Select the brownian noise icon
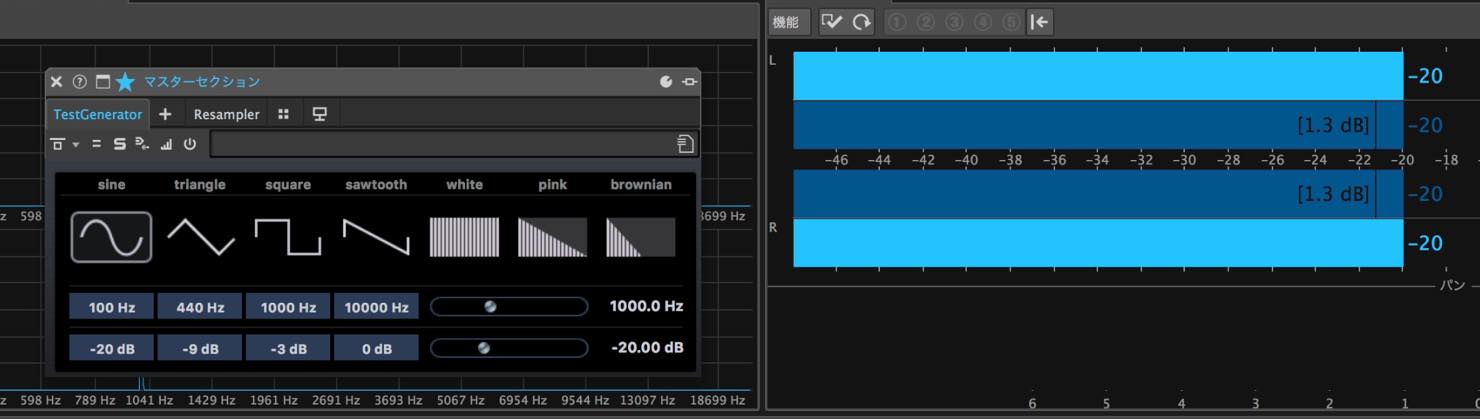Screen dimensions: 1480x419 pyautogui.click(x=640, y=237)
